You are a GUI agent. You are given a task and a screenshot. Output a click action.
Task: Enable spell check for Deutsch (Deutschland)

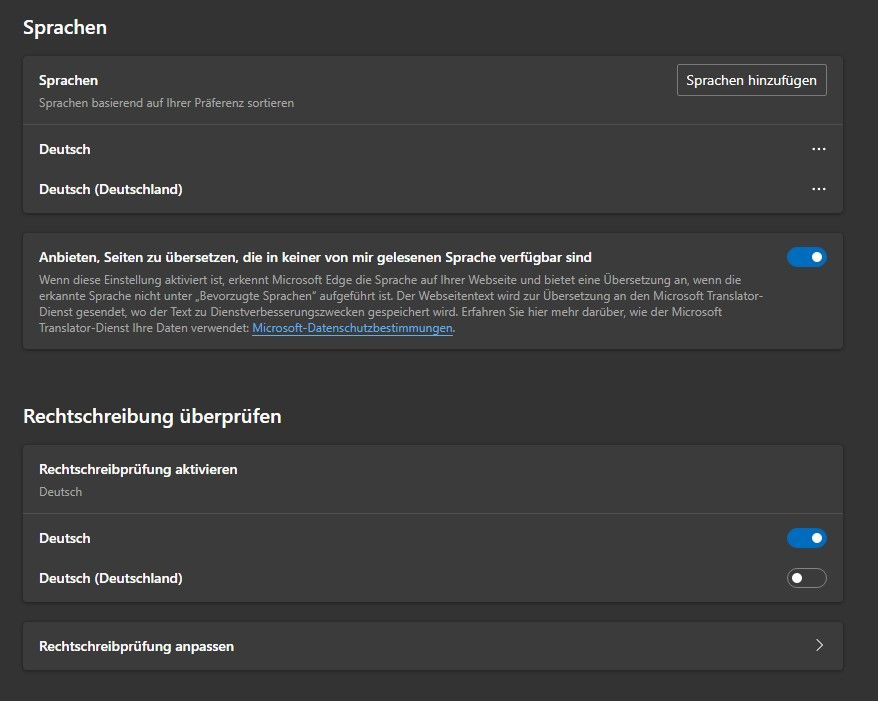point(807,578)
